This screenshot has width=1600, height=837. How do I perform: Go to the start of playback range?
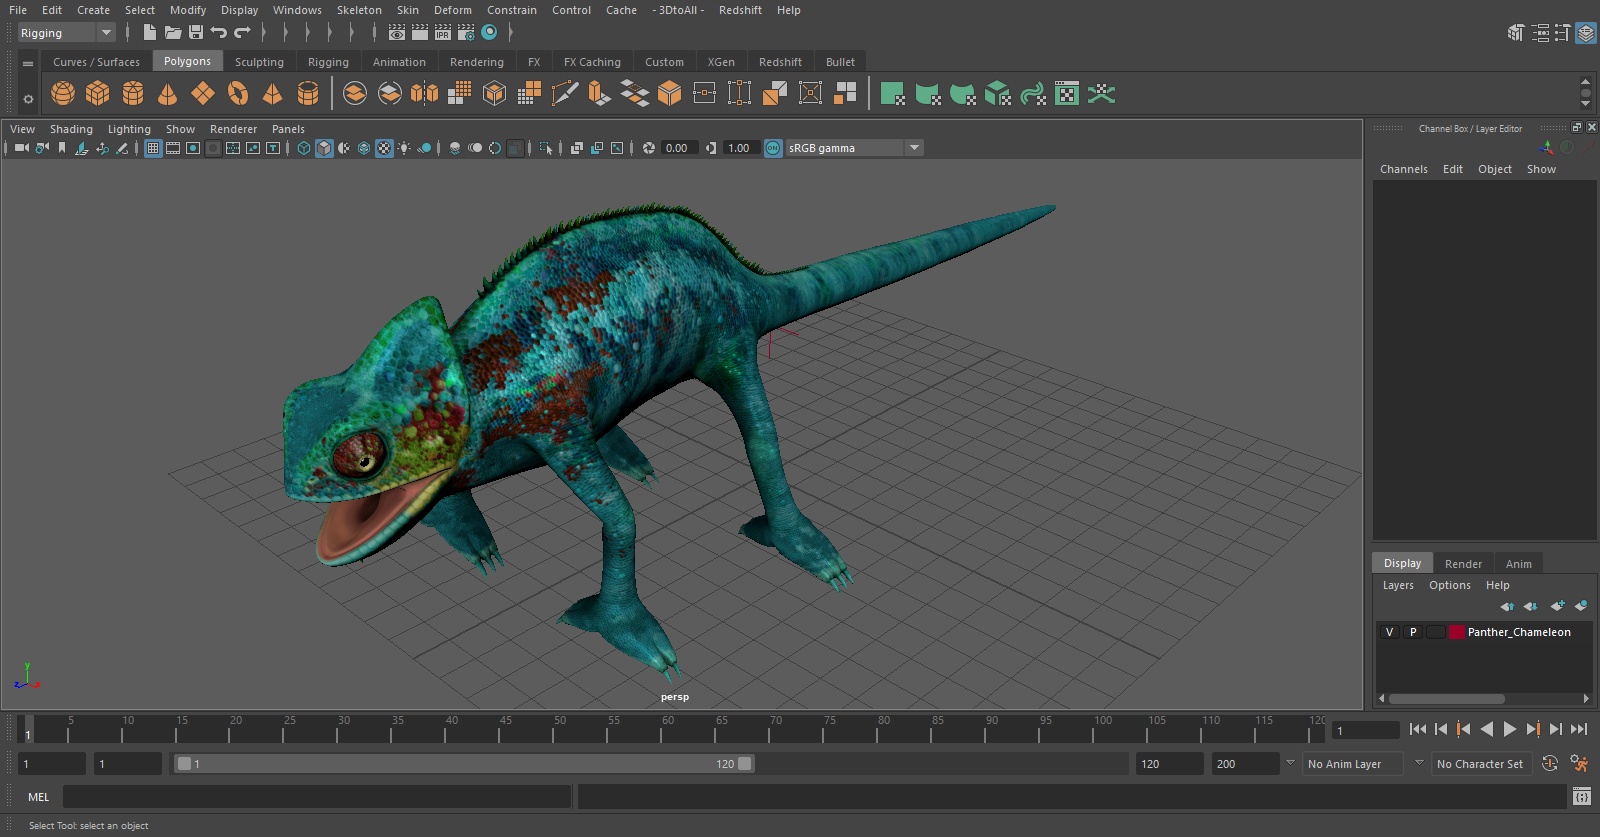click(1418, 729)
